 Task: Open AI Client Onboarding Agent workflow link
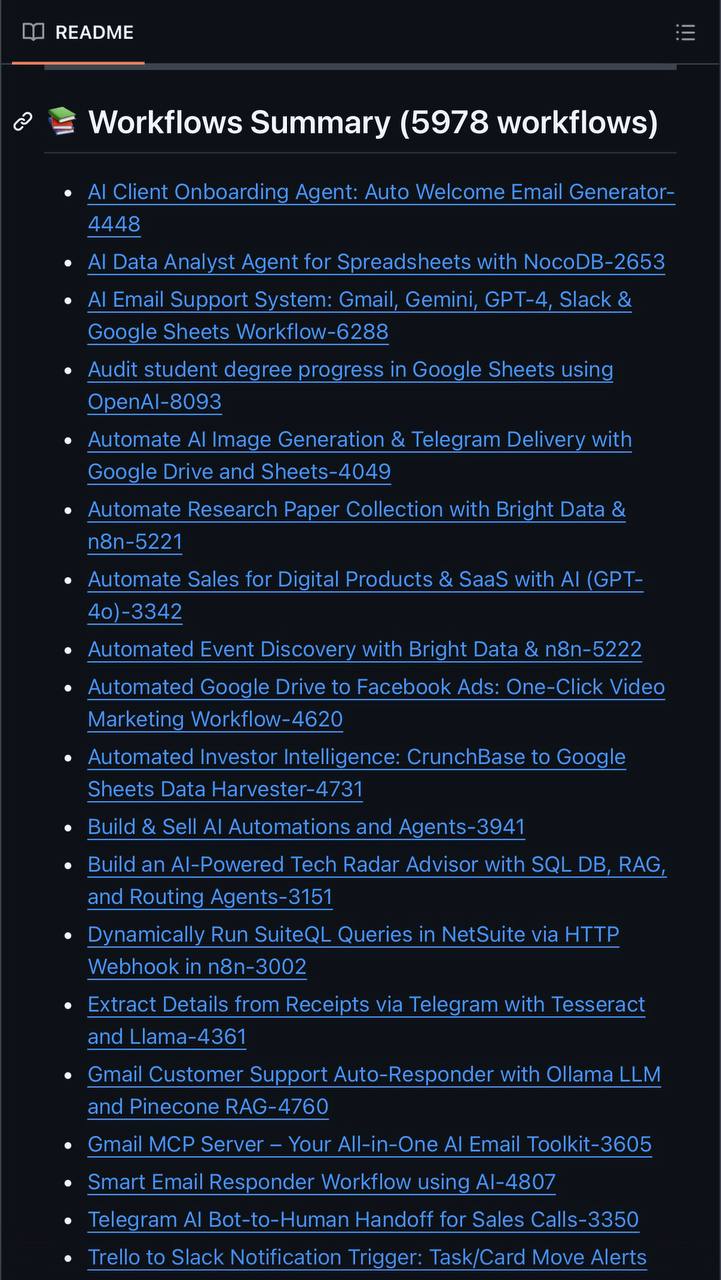(x=380, y=192)
